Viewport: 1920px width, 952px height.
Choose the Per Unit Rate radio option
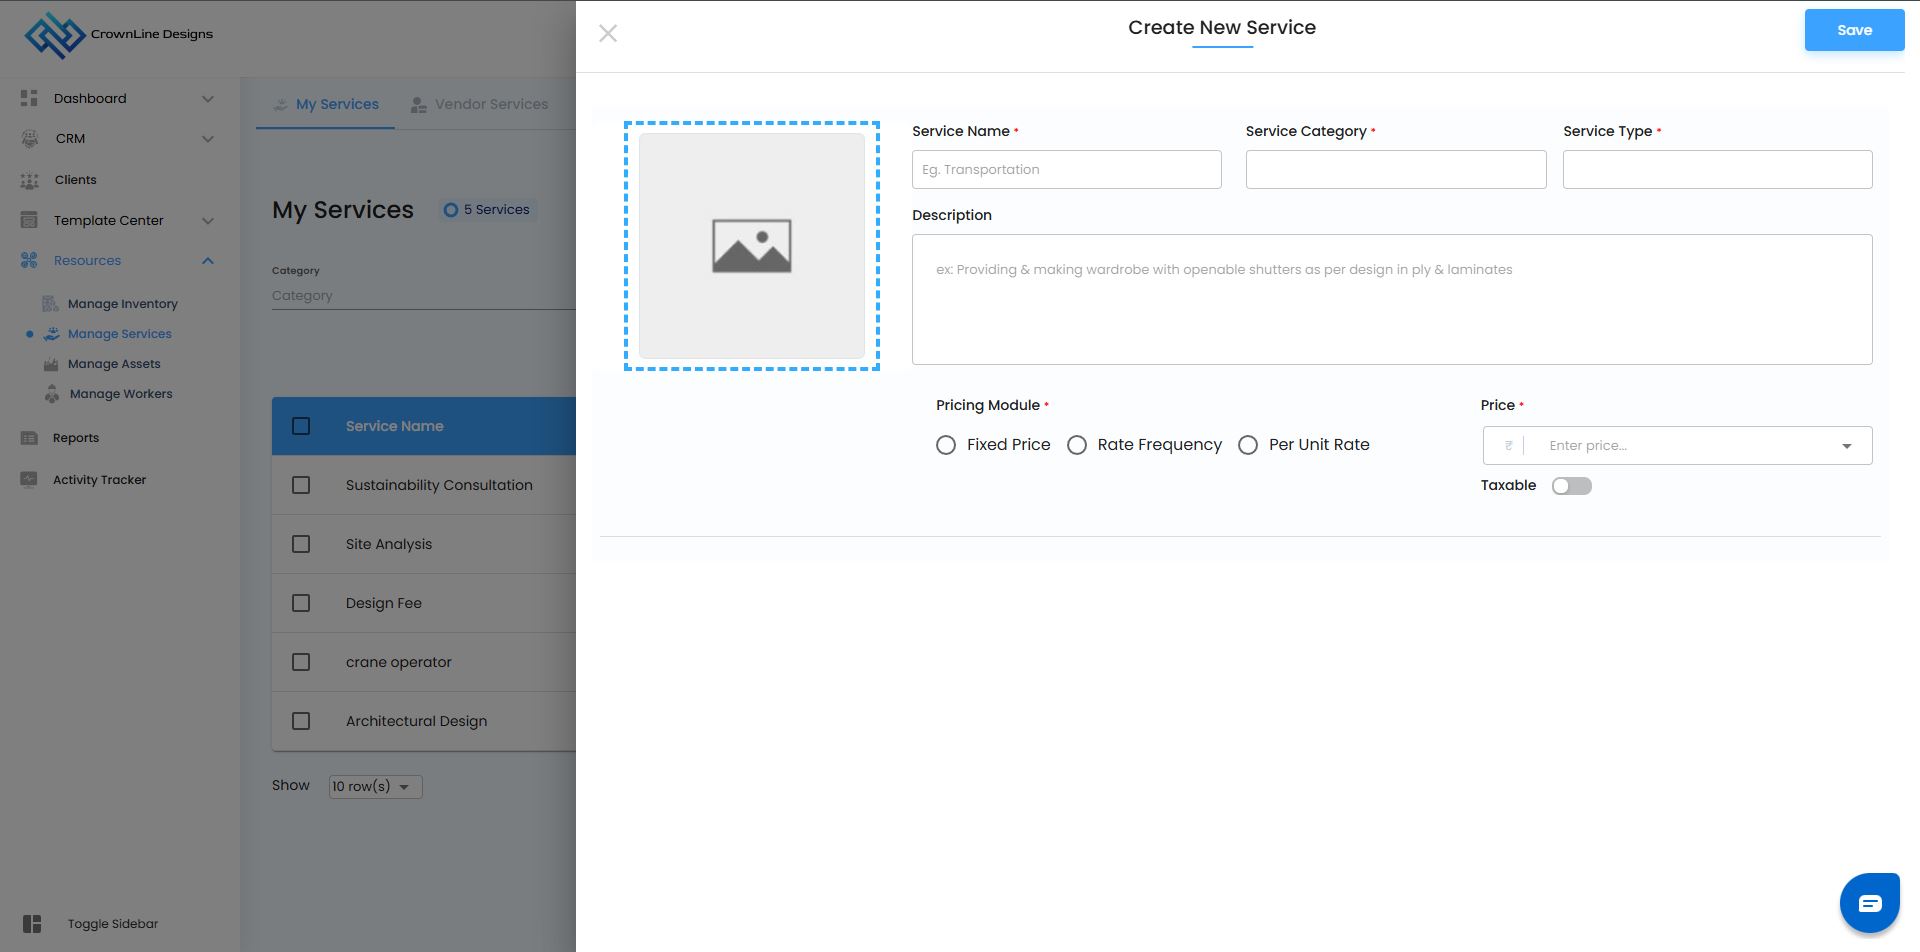(x=1248, y=445)
